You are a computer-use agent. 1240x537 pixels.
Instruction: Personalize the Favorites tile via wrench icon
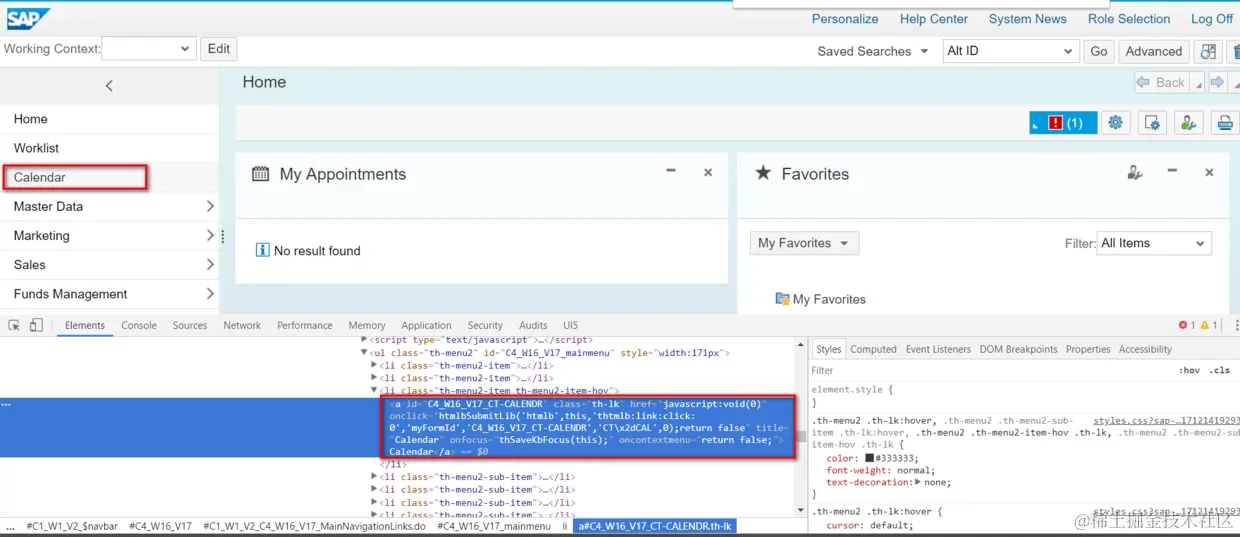coord(1134,172)
